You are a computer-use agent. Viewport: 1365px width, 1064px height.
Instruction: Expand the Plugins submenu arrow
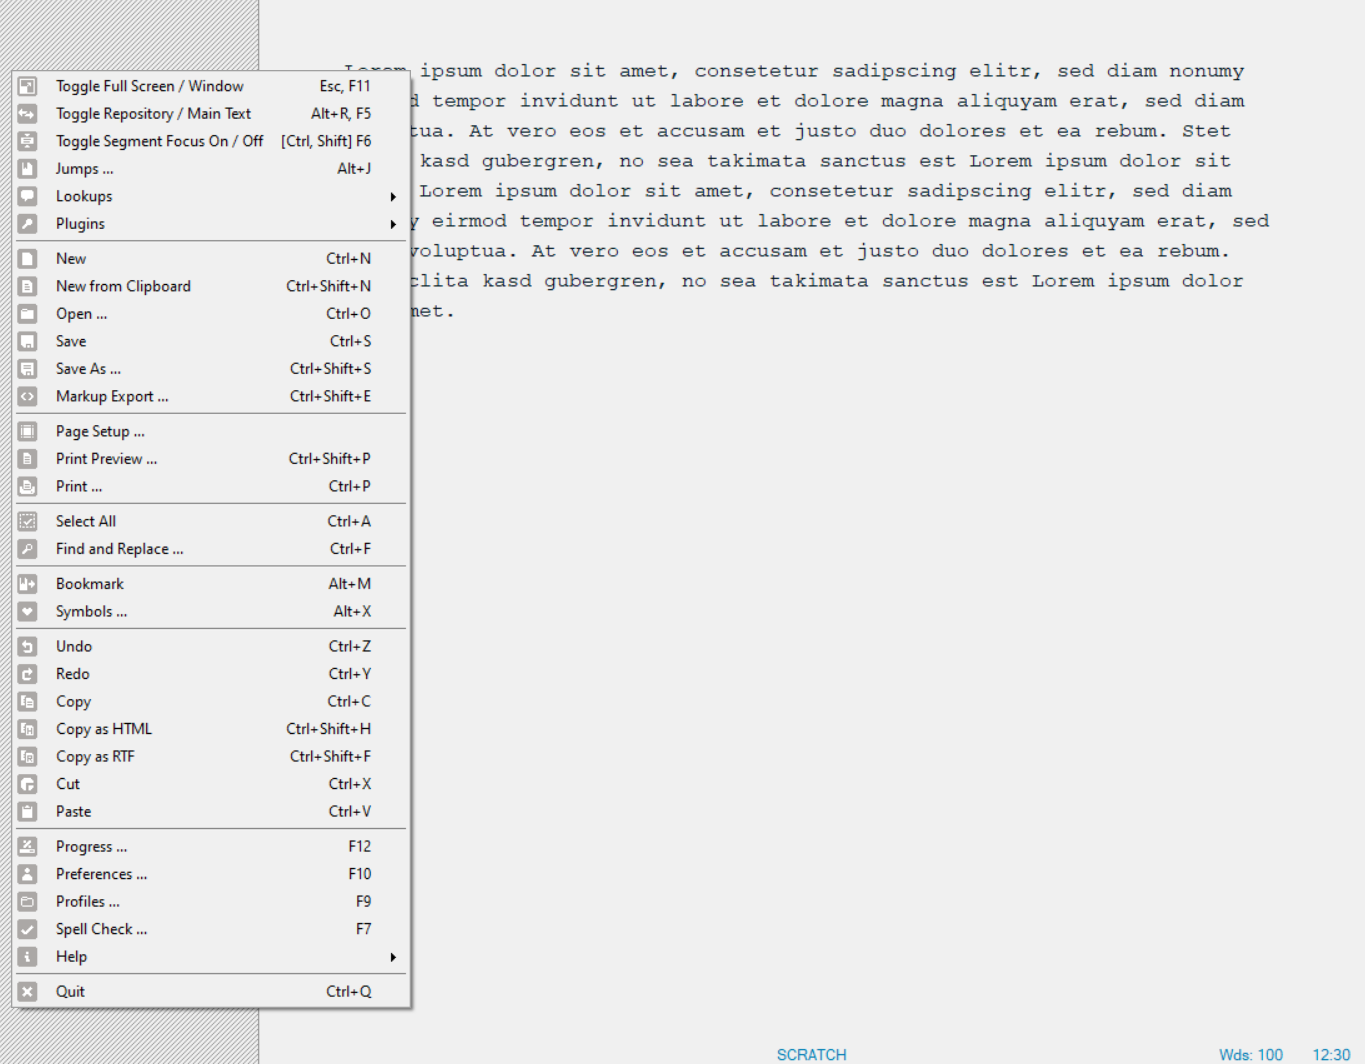393,224
